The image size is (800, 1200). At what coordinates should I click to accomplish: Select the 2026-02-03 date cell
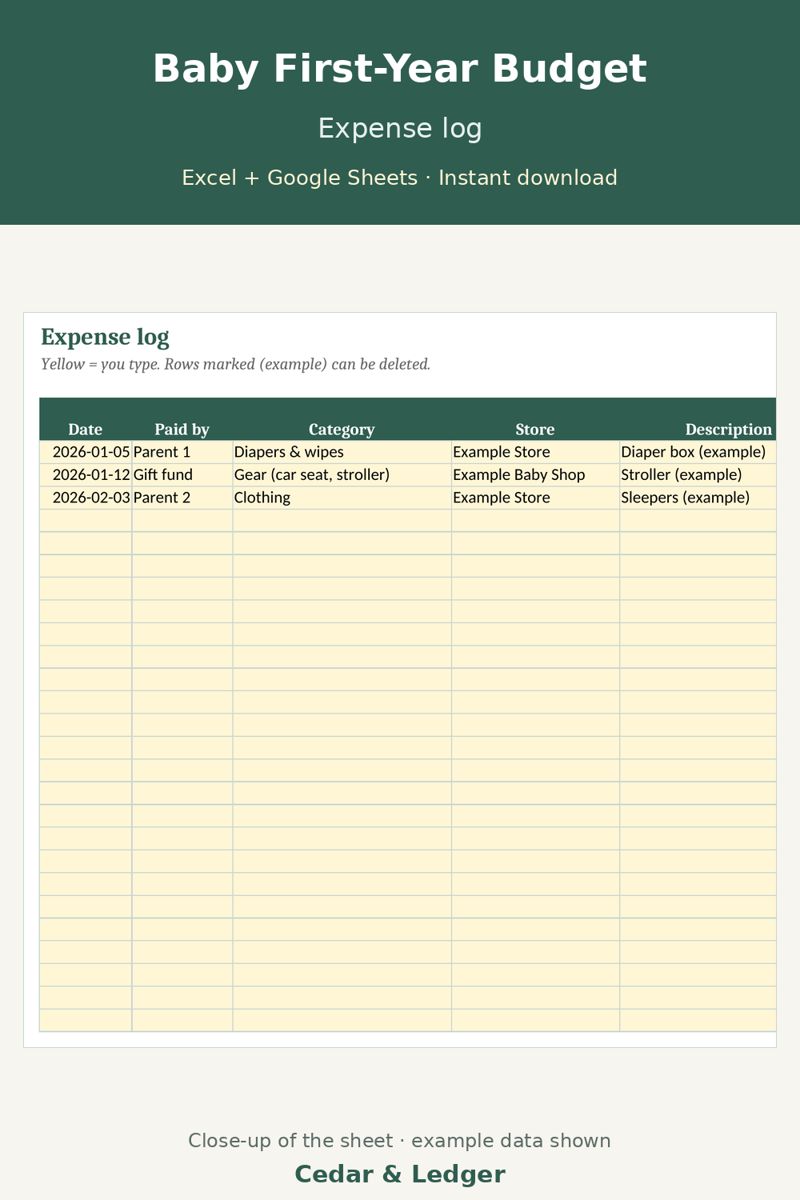pos(85,498)
